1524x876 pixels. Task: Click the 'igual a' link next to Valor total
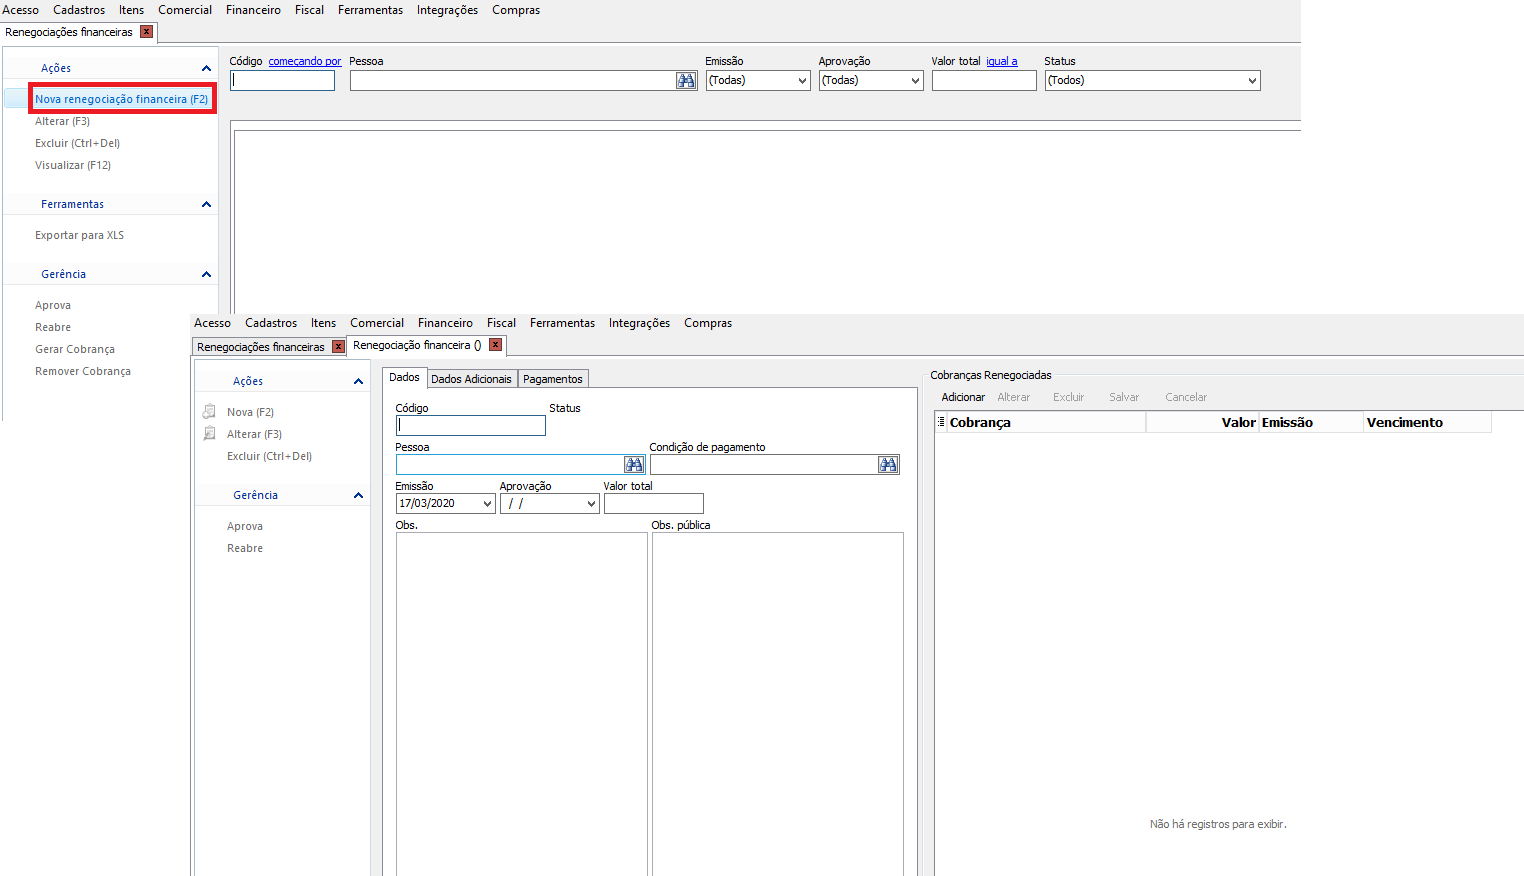point(1001,61)
